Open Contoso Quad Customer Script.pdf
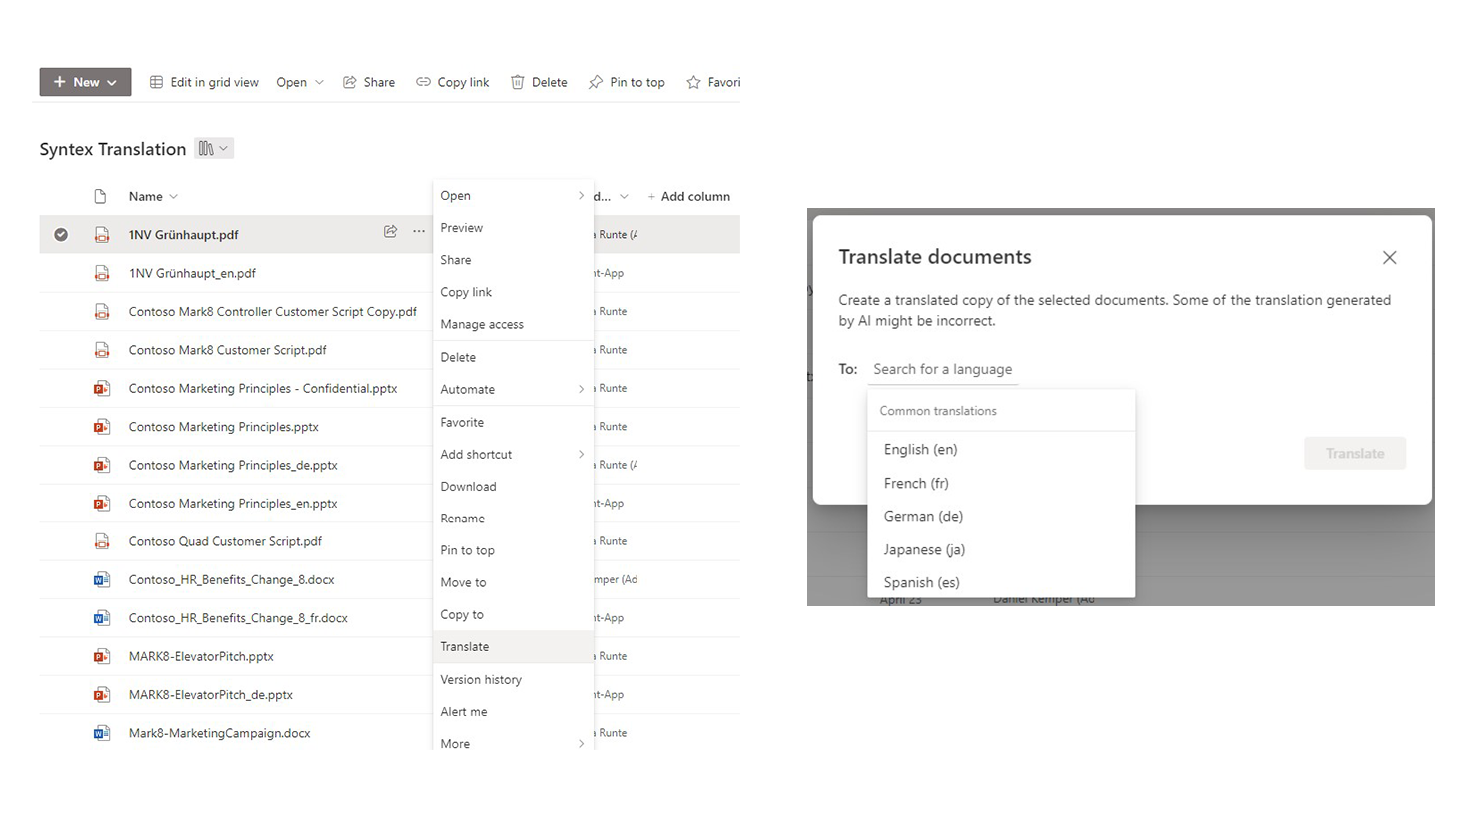Viewport: 1480px width, 814px height. tap(226, 541)
